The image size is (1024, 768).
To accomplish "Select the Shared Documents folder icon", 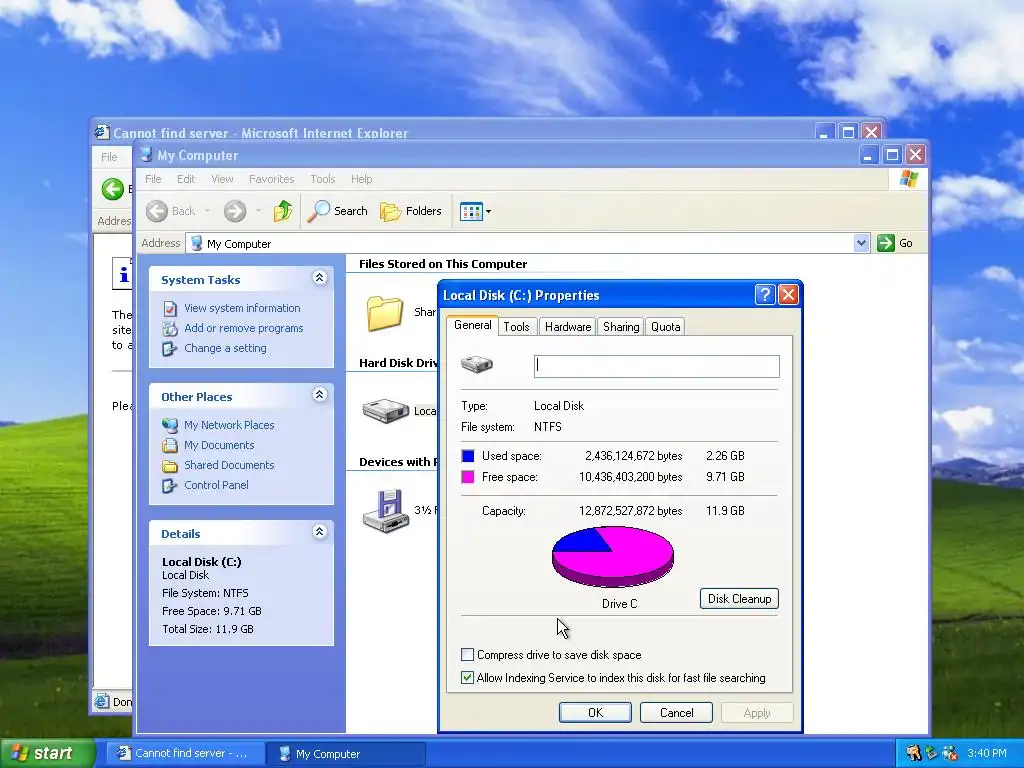I will (385, 313).
